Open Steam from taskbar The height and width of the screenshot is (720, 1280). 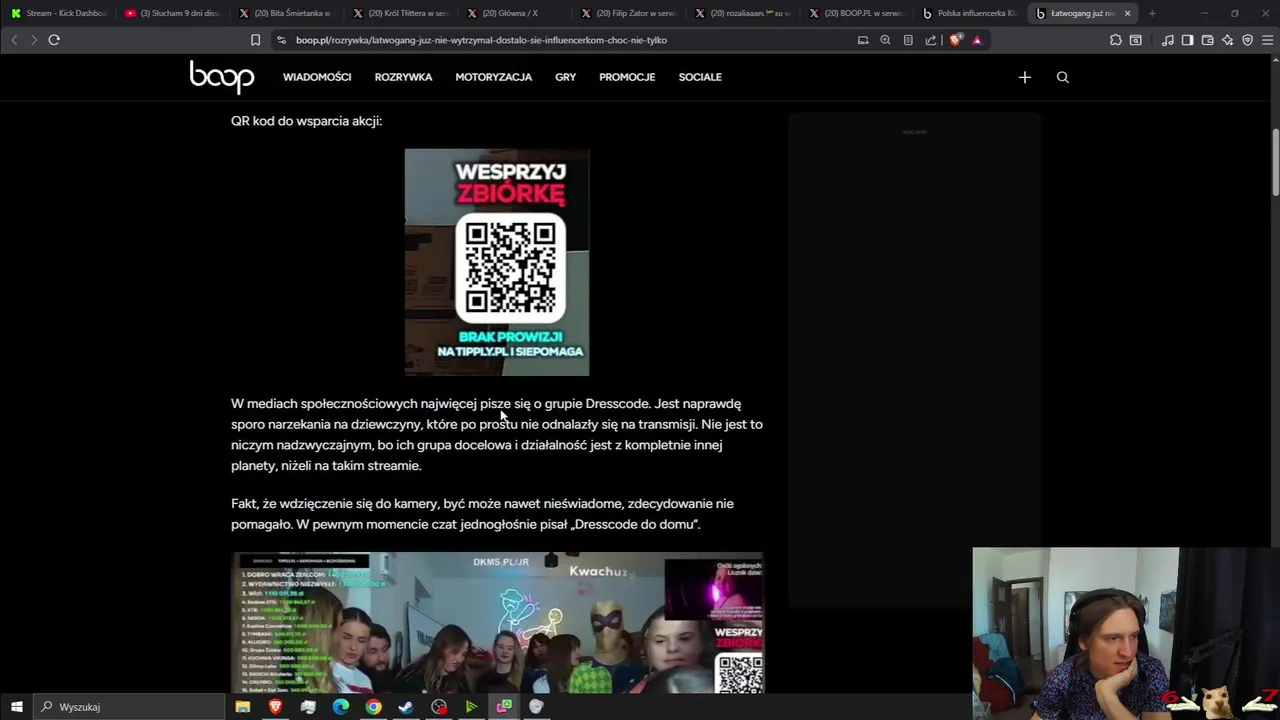(405, 707)
